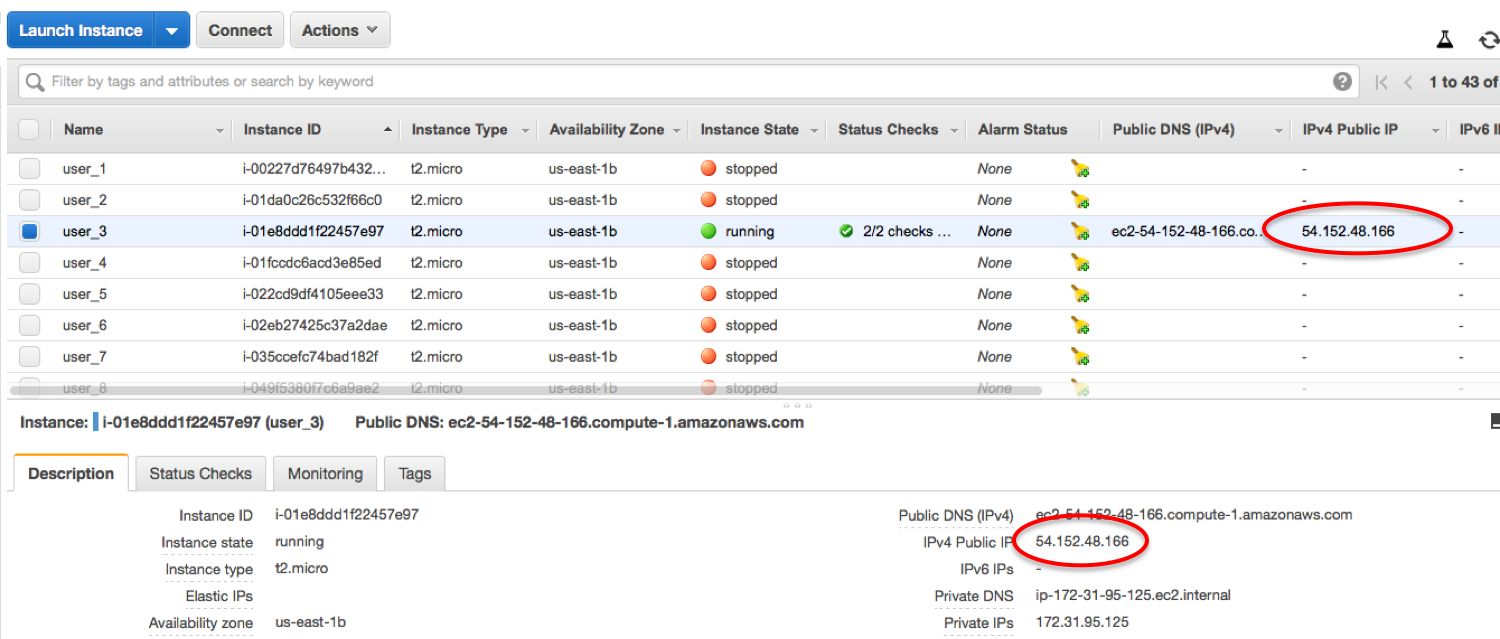Image resolution: width=1500 pixels, height=639 pixels.
Task: Click the flask experiments icon
Action: point(1444,40)
